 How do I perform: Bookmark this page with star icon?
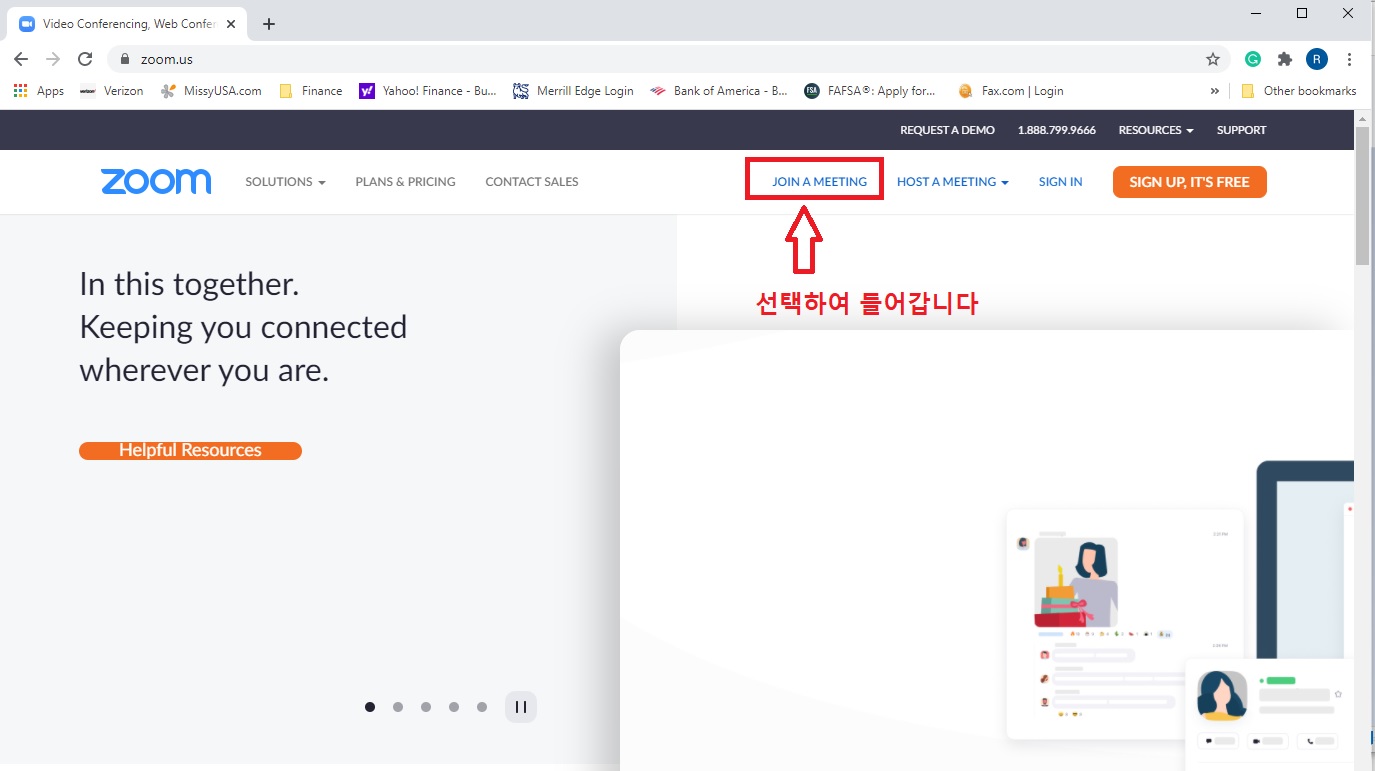[1213, 59]
